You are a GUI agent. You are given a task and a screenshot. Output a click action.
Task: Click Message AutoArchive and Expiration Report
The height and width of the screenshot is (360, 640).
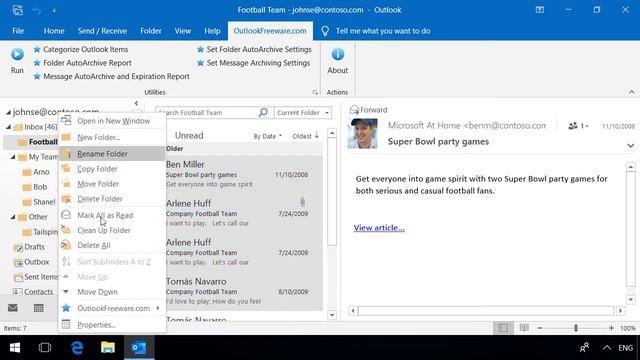(x=111, y=76)
